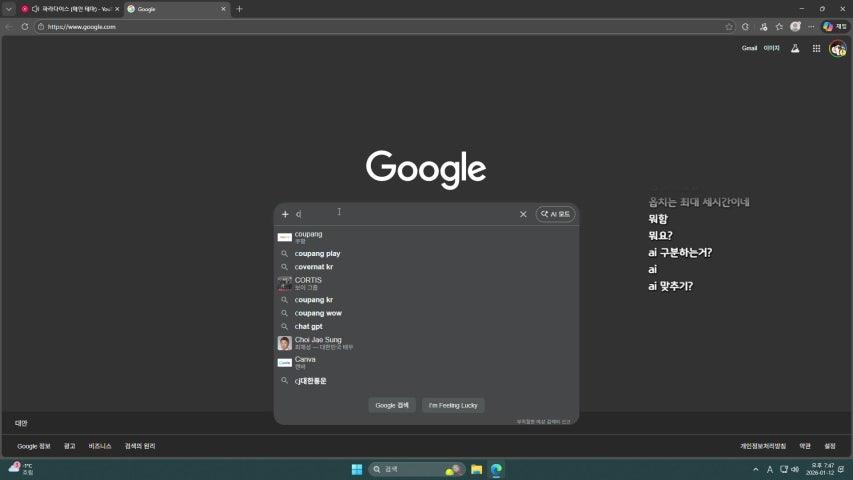The width and height of the screenshot is (853, 480).
Task: Switch the IME input mode A indicator
Action: point(770,469)
